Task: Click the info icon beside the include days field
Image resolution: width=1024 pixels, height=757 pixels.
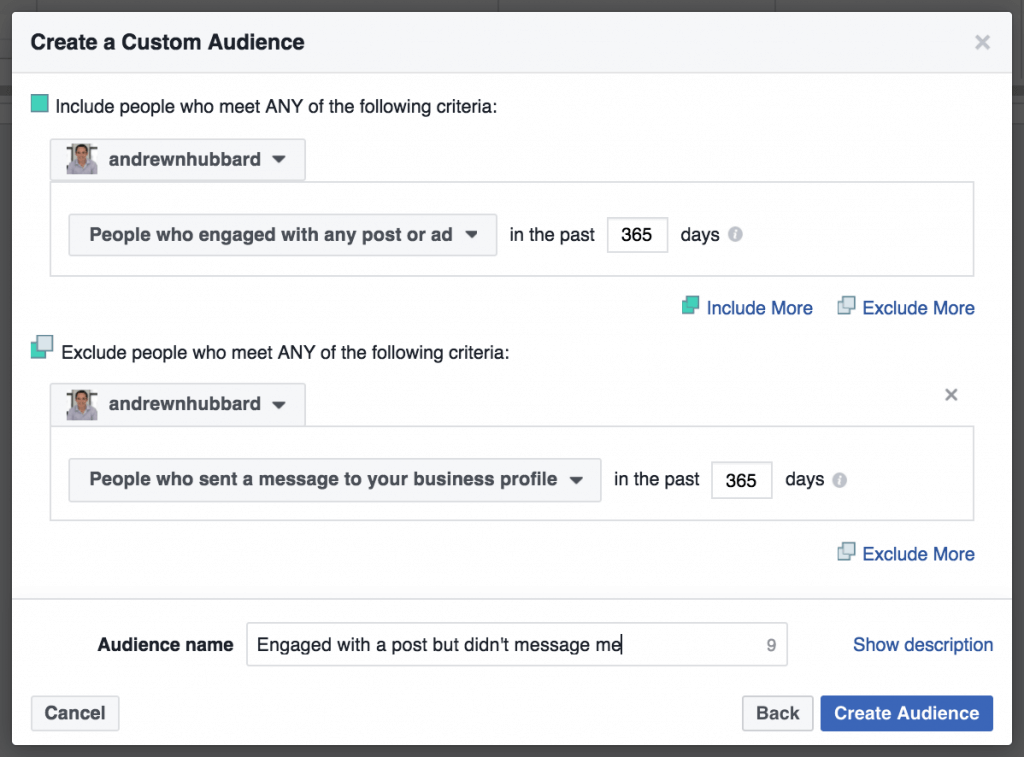Action: point(736,234)
